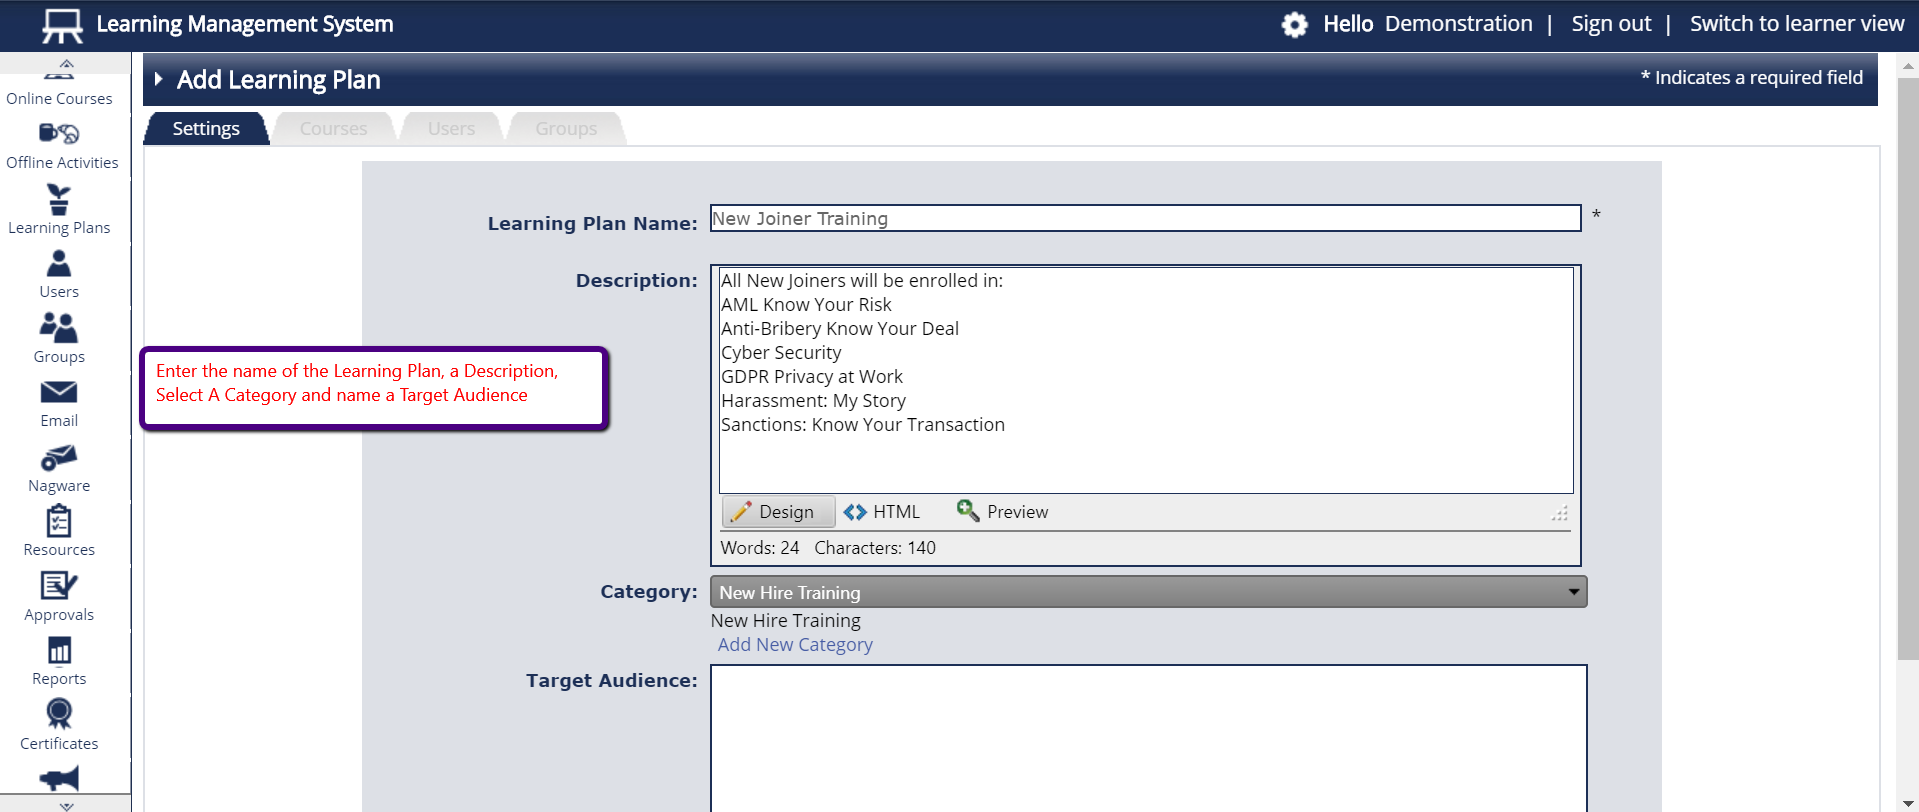Screen dimensions: 1919x812
Task: Open Groups from the sidebar
Action: pyautogui.click(x=59, y=328)
